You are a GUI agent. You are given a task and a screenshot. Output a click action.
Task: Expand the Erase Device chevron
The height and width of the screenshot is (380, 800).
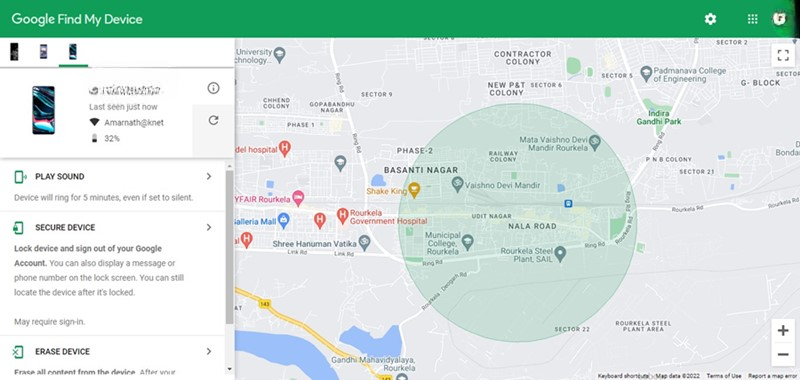pyautogui.click(x=209, y=351)
